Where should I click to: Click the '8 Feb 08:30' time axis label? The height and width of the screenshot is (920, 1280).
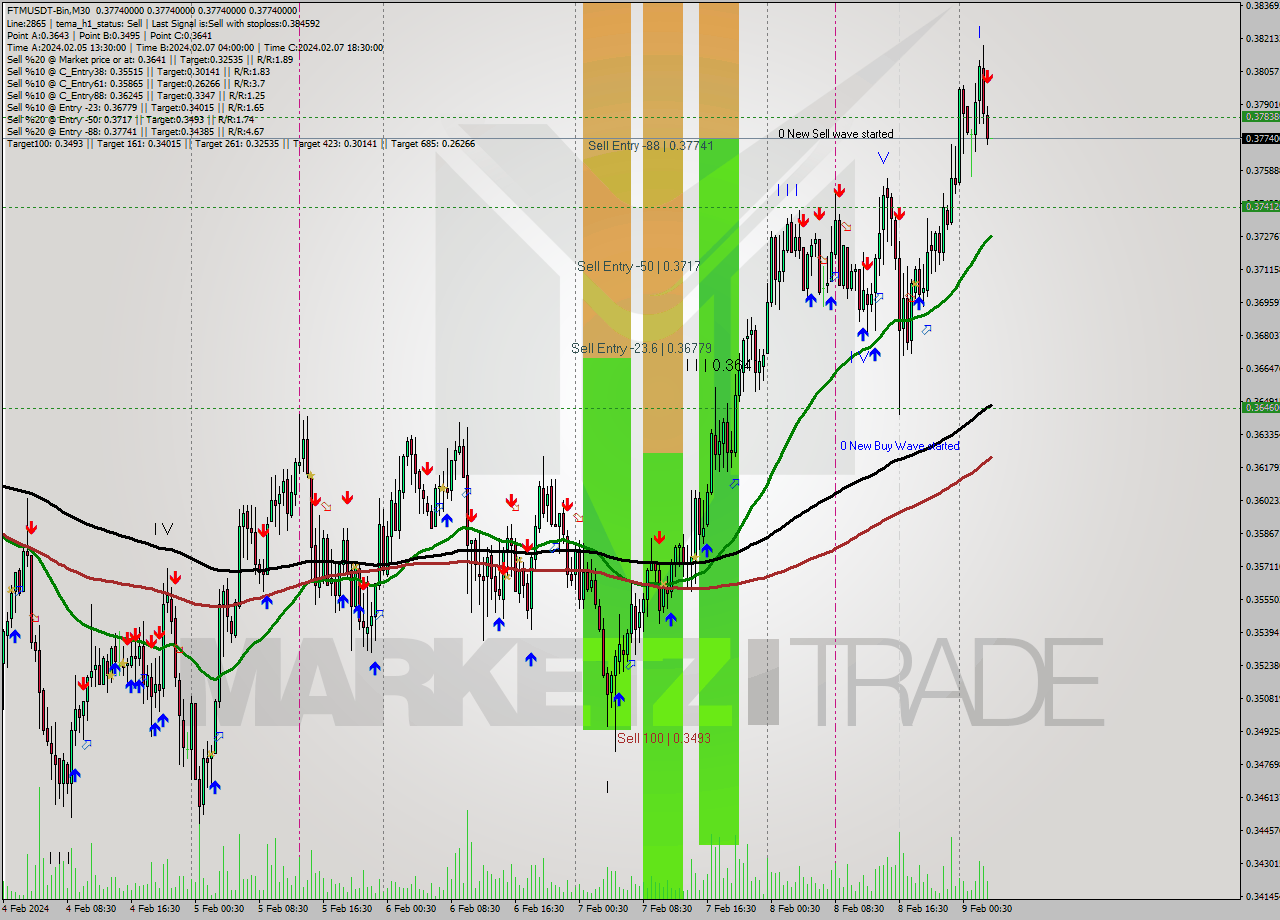tap(859, 909)
